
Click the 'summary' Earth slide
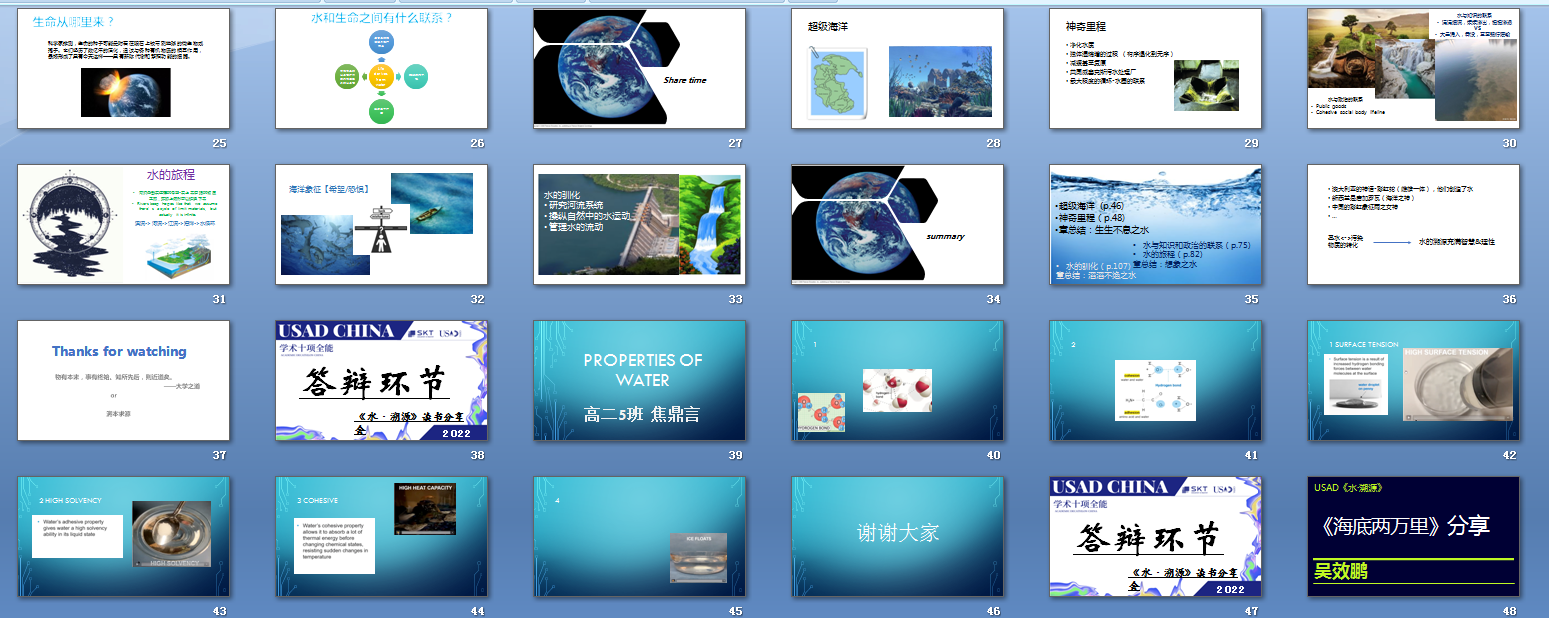(x=898, y=224)
